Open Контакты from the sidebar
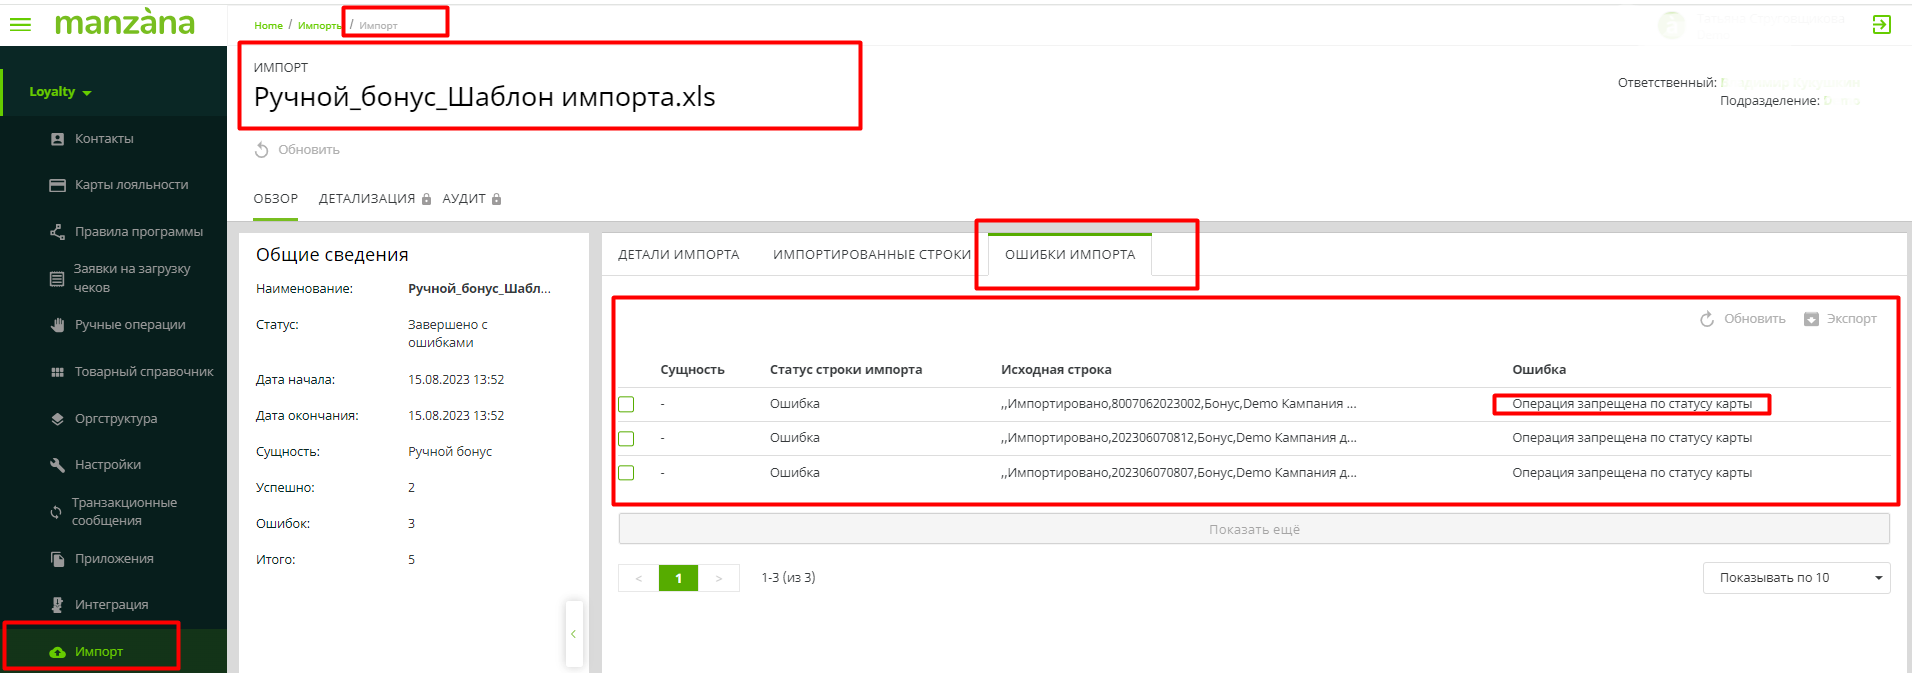This screenshot has width=1912, height=673. coord(104,139)
